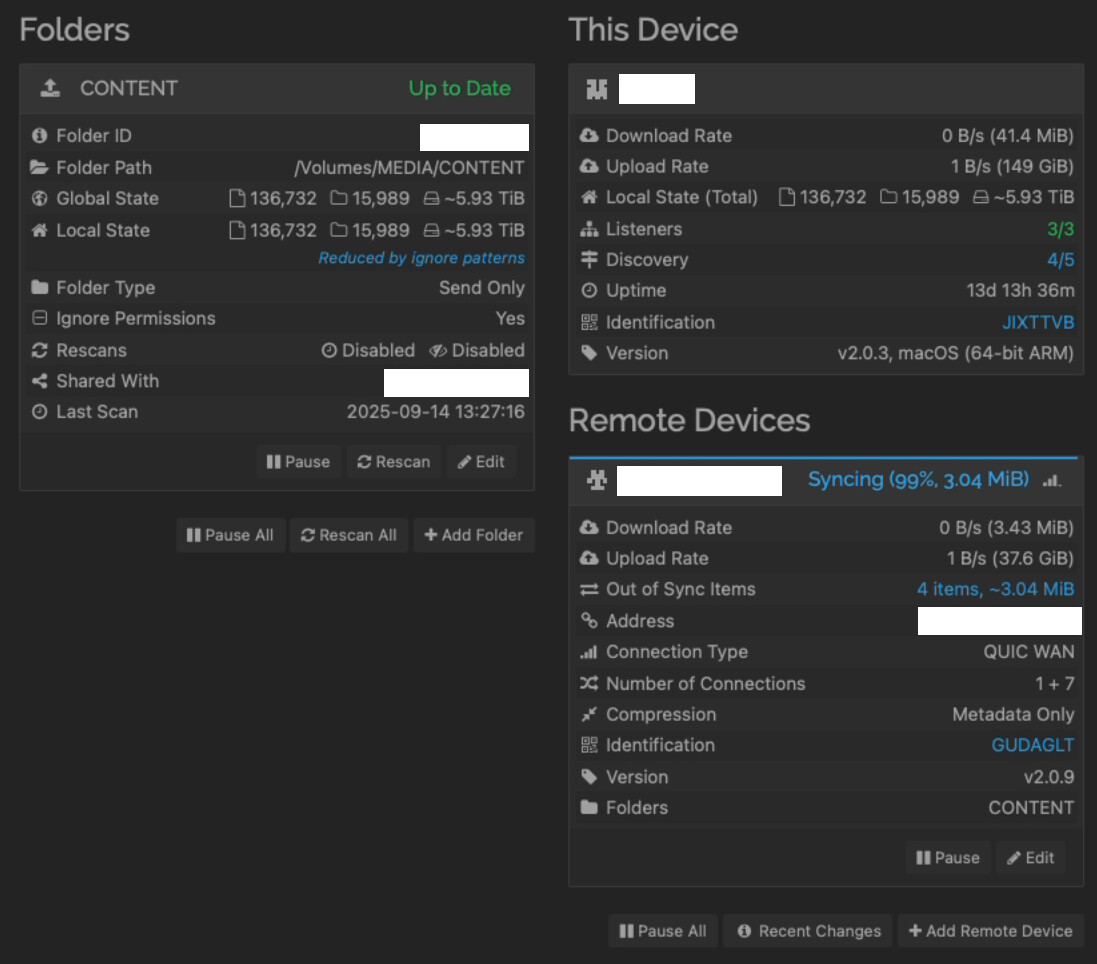1097x964 pixels.
Task: Click the Reduced by ignore patterns link
Action: click(x=421, y=258)
